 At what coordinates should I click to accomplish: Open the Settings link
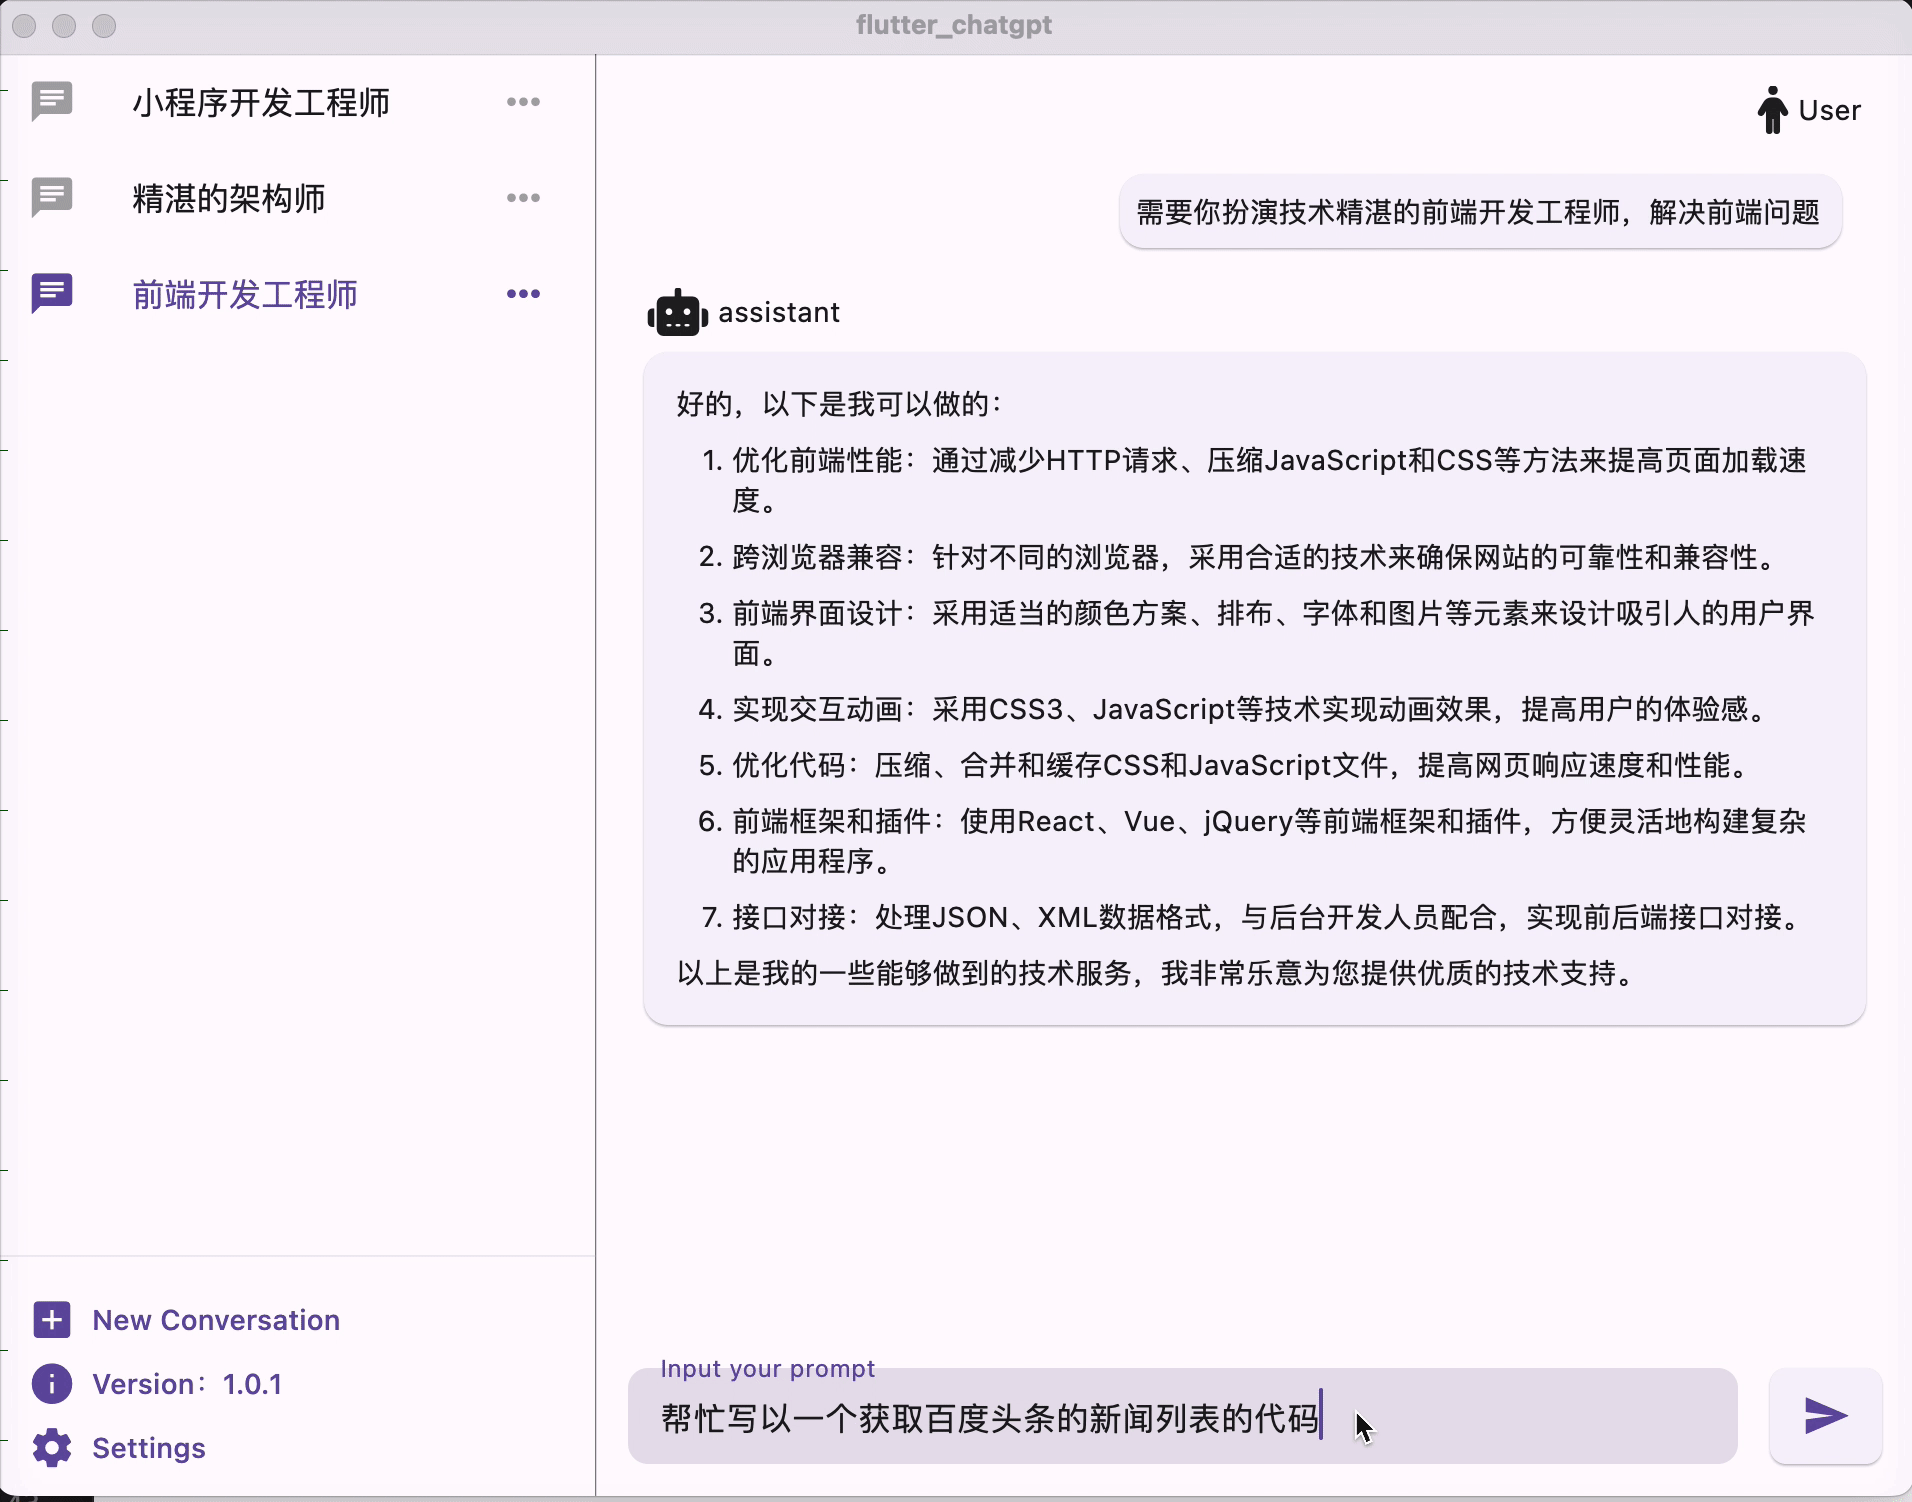click(149, 1448)
